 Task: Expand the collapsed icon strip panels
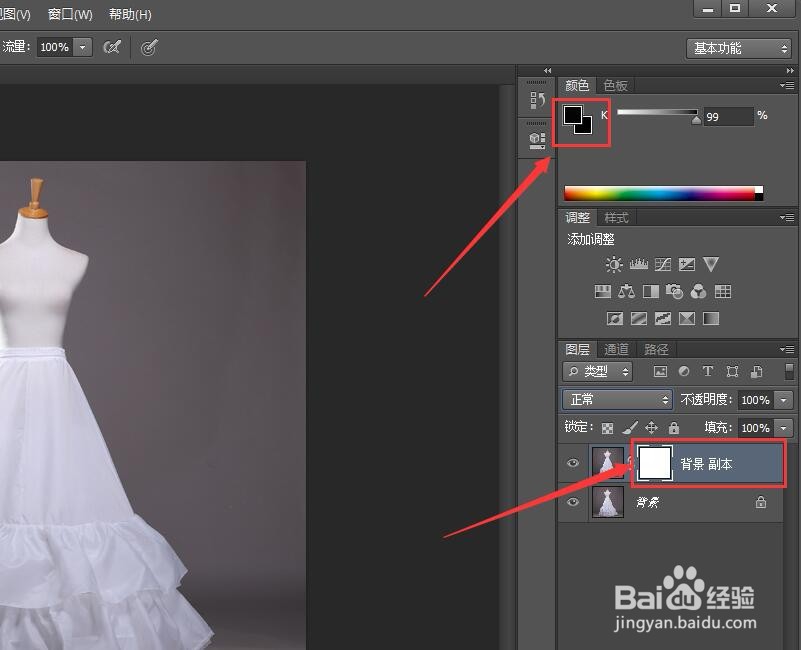tap(548, 71)
